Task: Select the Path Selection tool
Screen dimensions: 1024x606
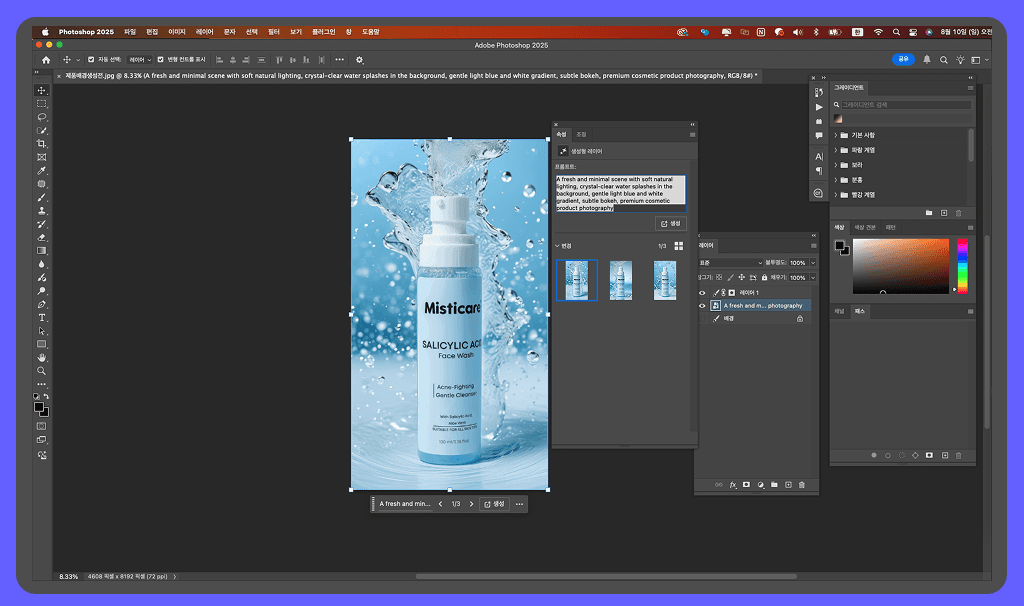Action: coord(42,331)
